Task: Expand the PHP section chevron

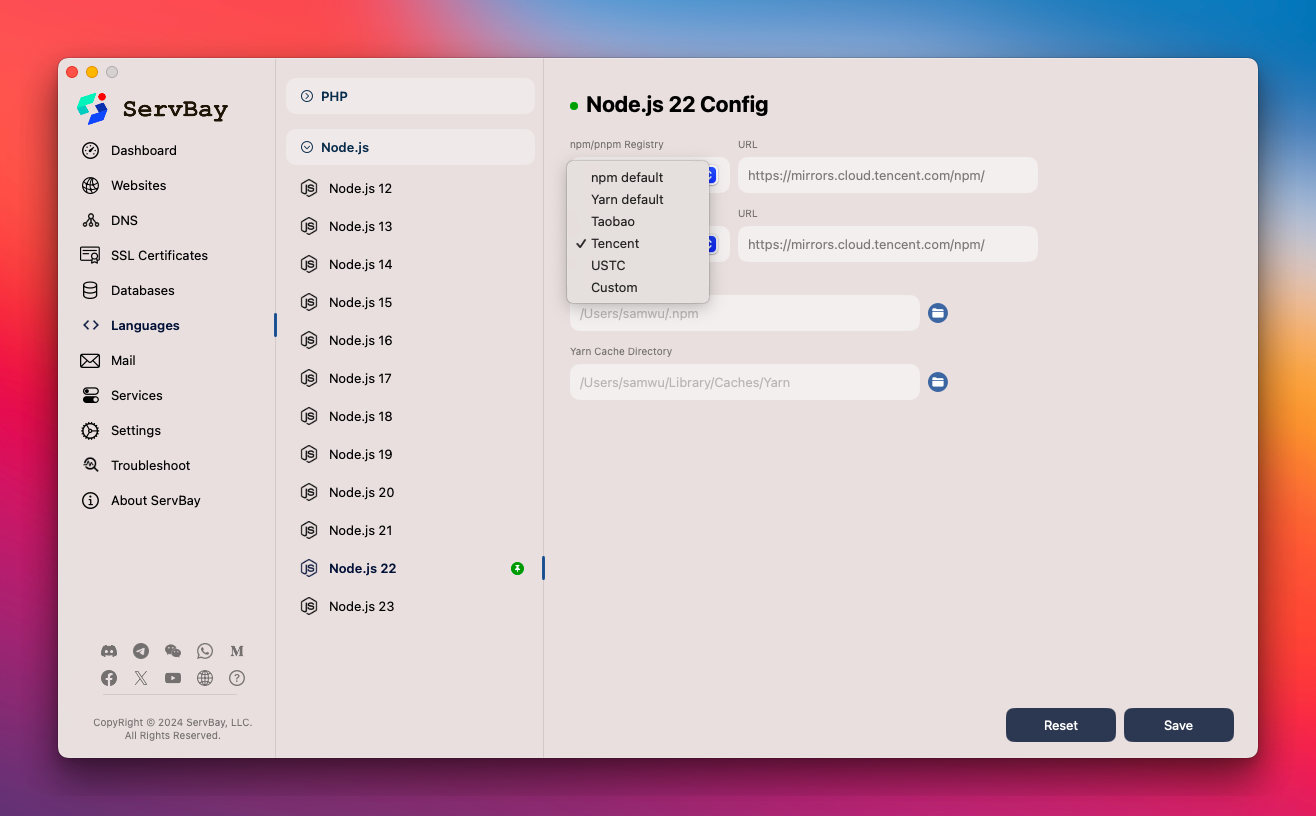Action: (x=307, y=96)
